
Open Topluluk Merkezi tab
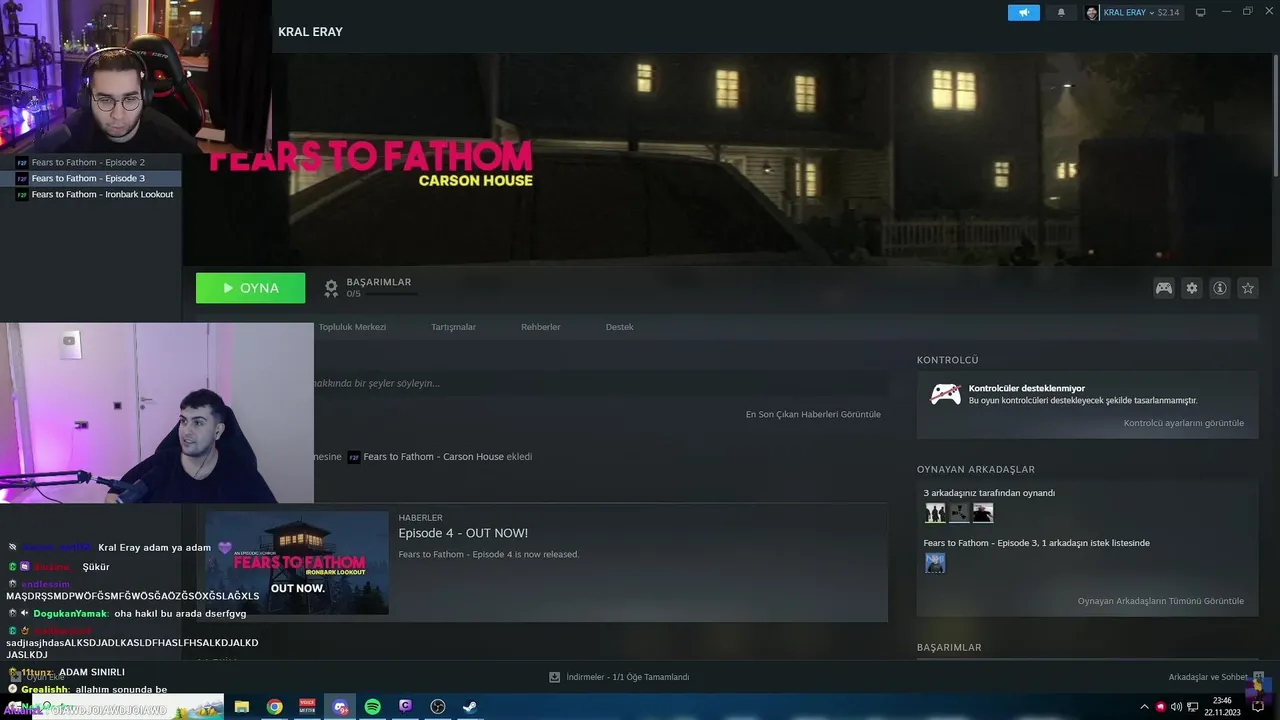click(352, 327)
